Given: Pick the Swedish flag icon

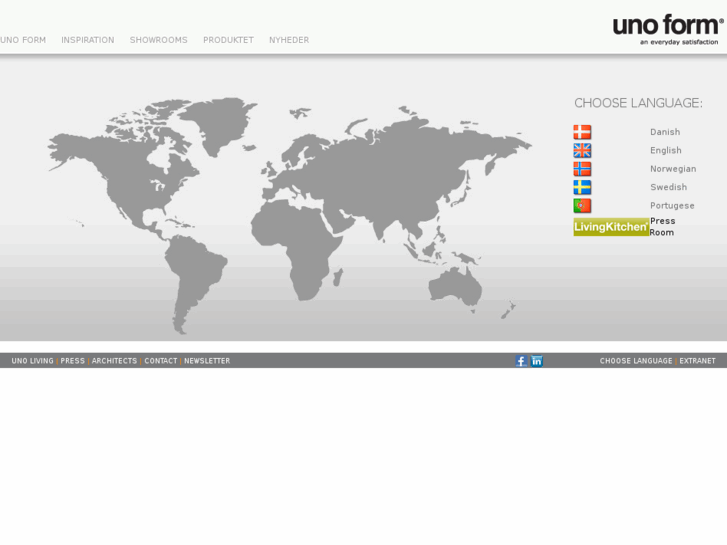Looking at the screenshot, I should (x=582, y=187).
